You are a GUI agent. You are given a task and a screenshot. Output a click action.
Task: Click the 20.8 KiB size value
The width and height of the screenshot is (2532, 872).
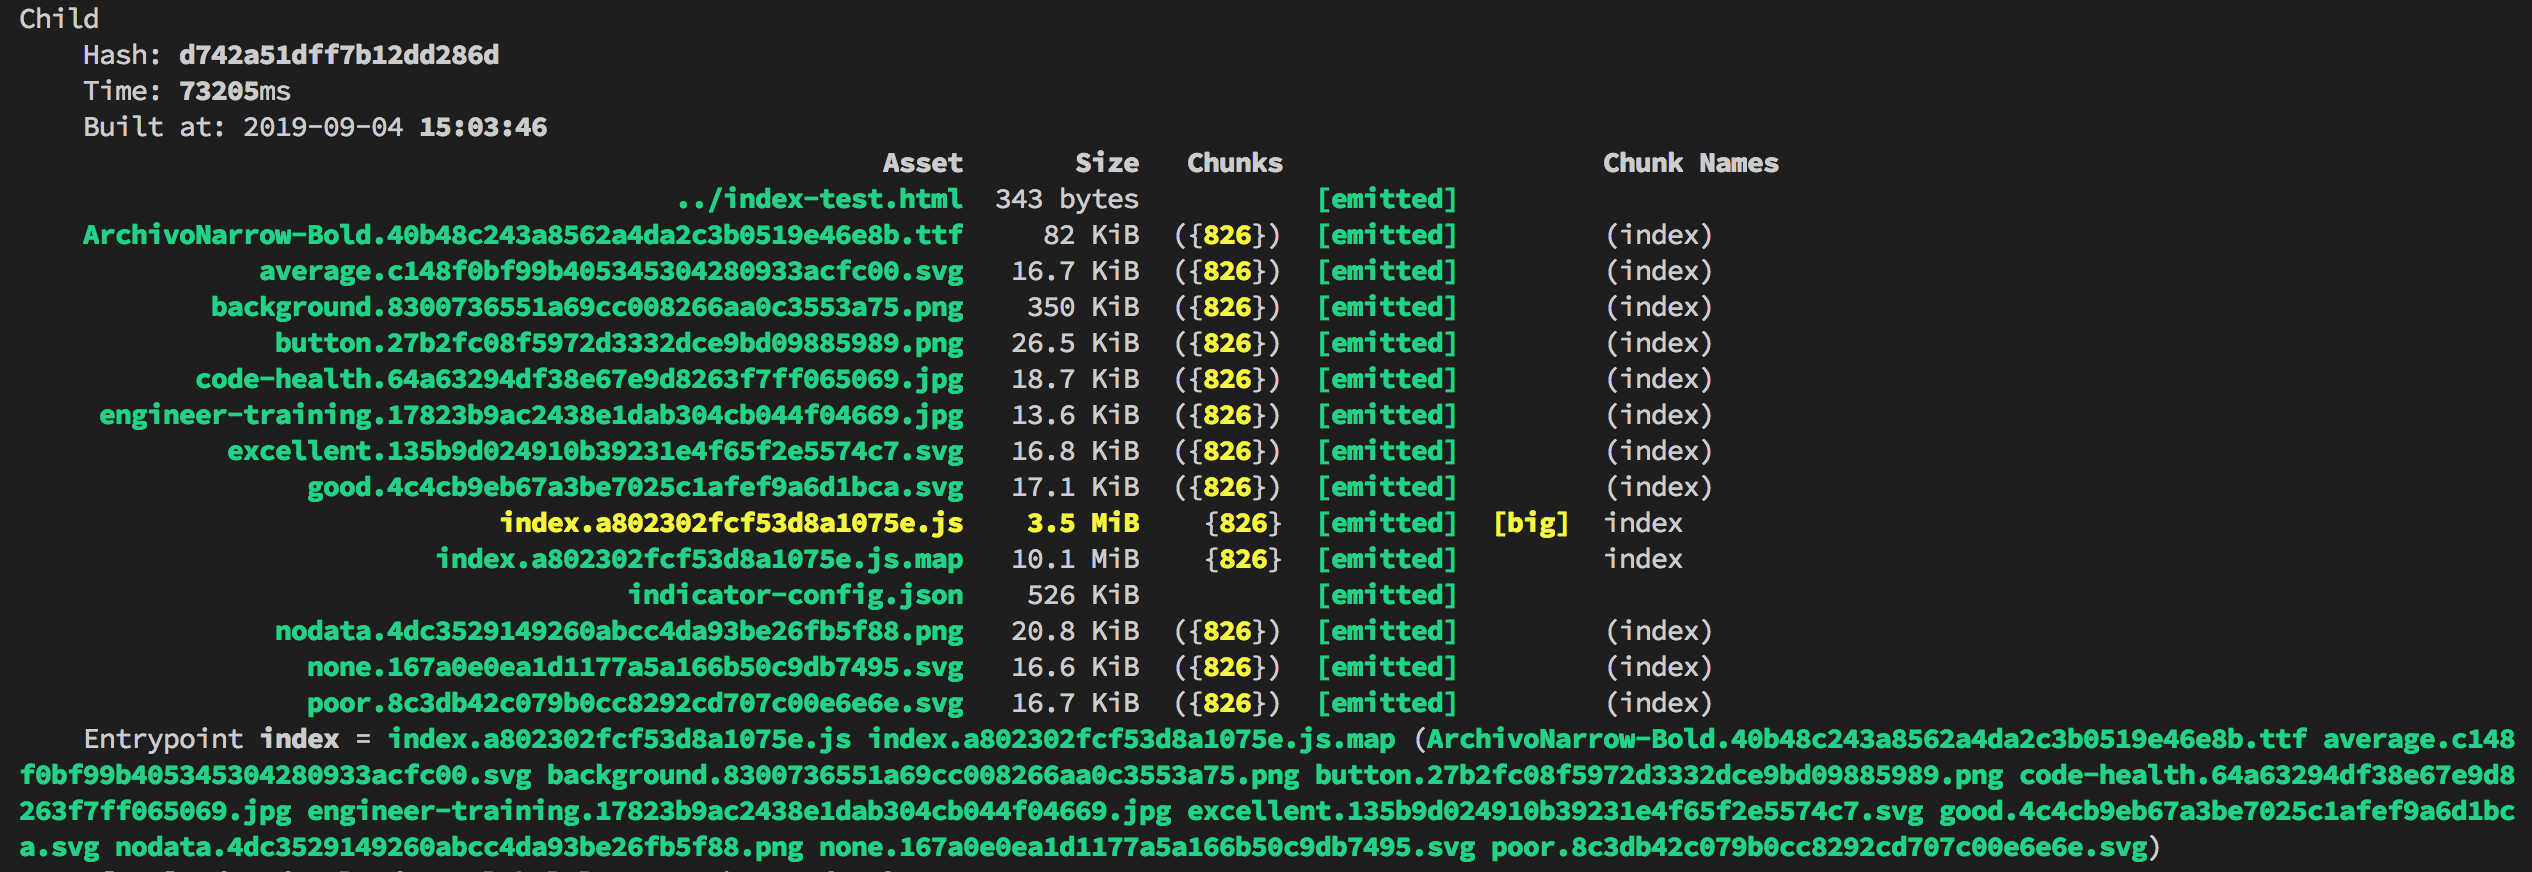1075,631
